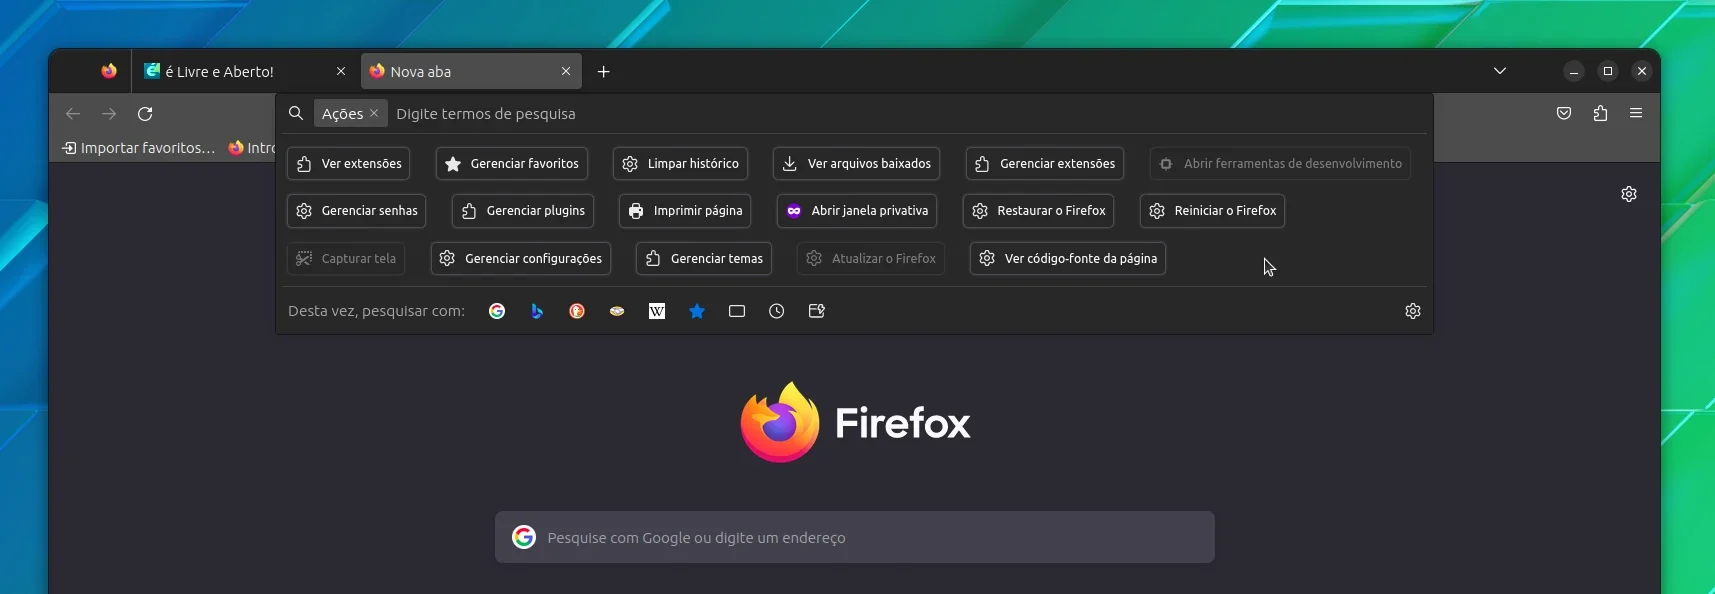Search bookmarks with the blue star icon
Image resolution: width=1715 pixels, height=594 pixels.
click(x=697, y=311)
